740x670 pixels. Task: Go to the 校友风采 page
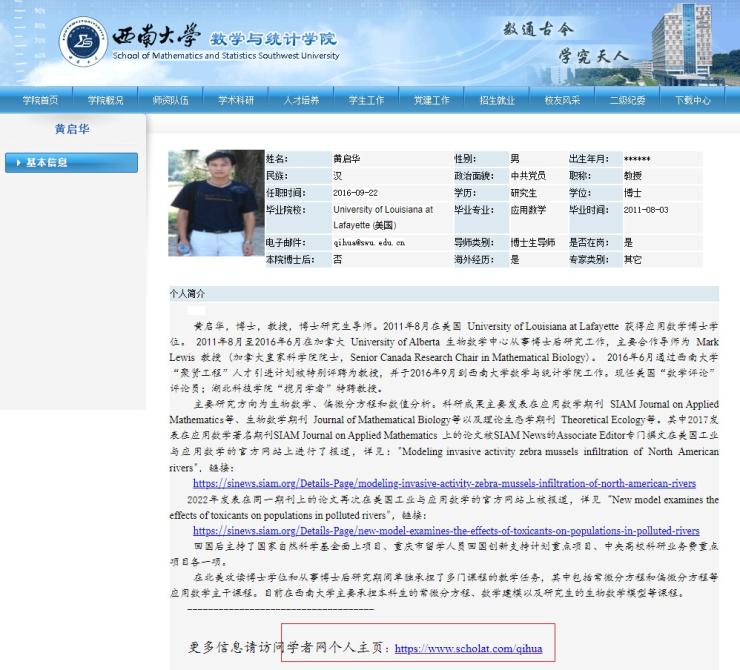coord(562,100)
